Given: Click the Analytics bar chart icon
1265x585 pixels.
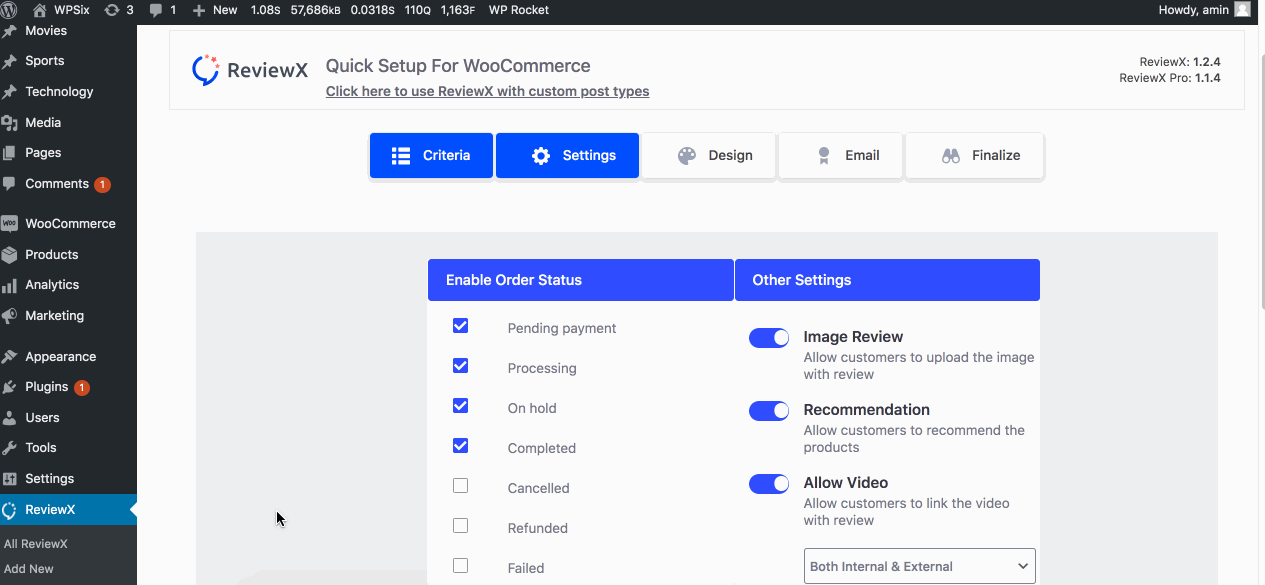Looking at the screenshot, I should click(x=10, y=285).
